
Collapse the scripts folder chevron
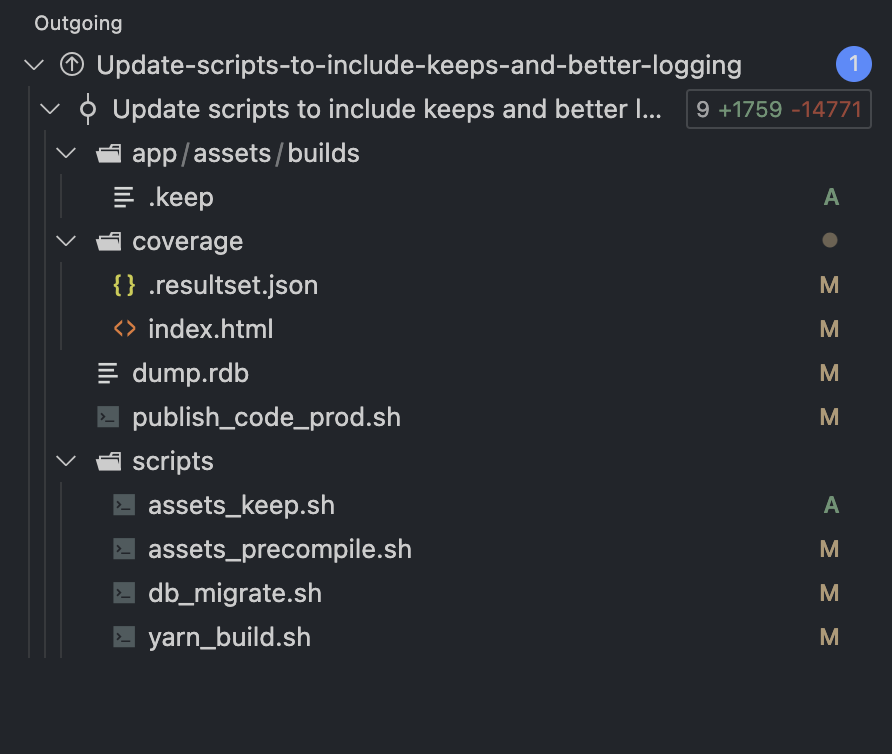[67, 462]
